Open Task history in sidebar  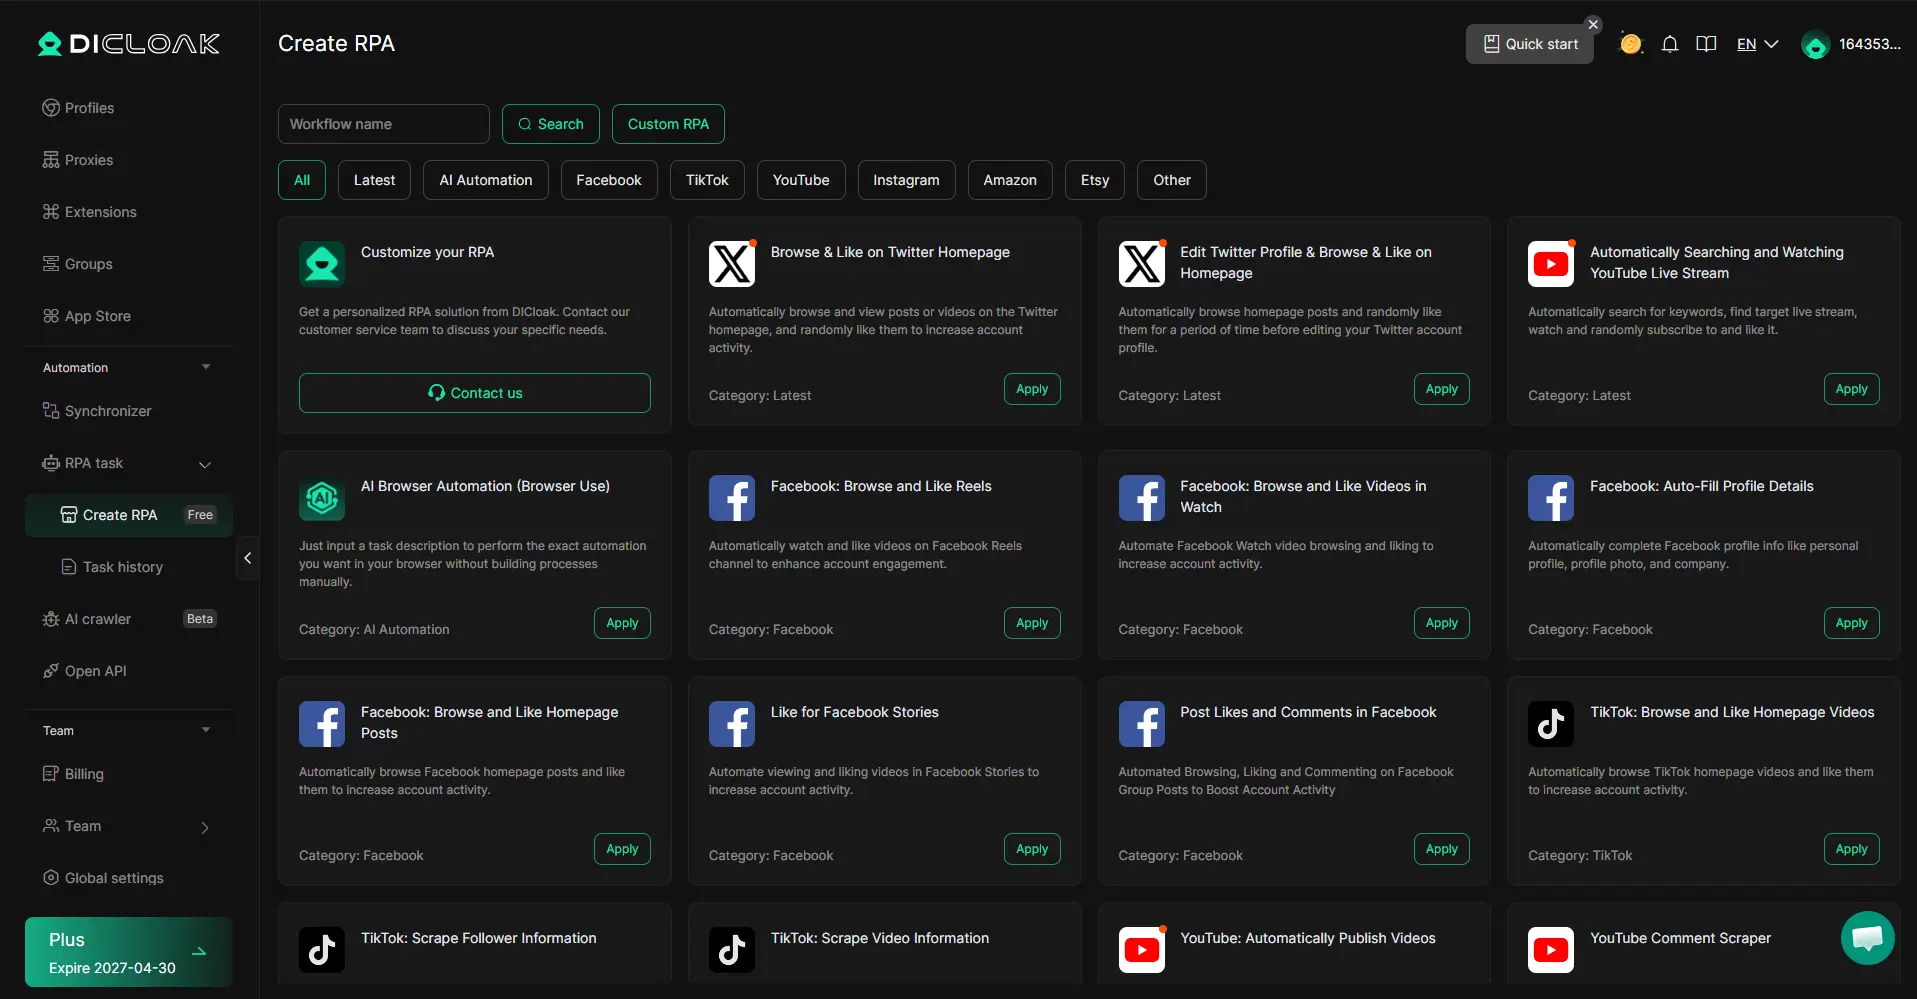122,567
